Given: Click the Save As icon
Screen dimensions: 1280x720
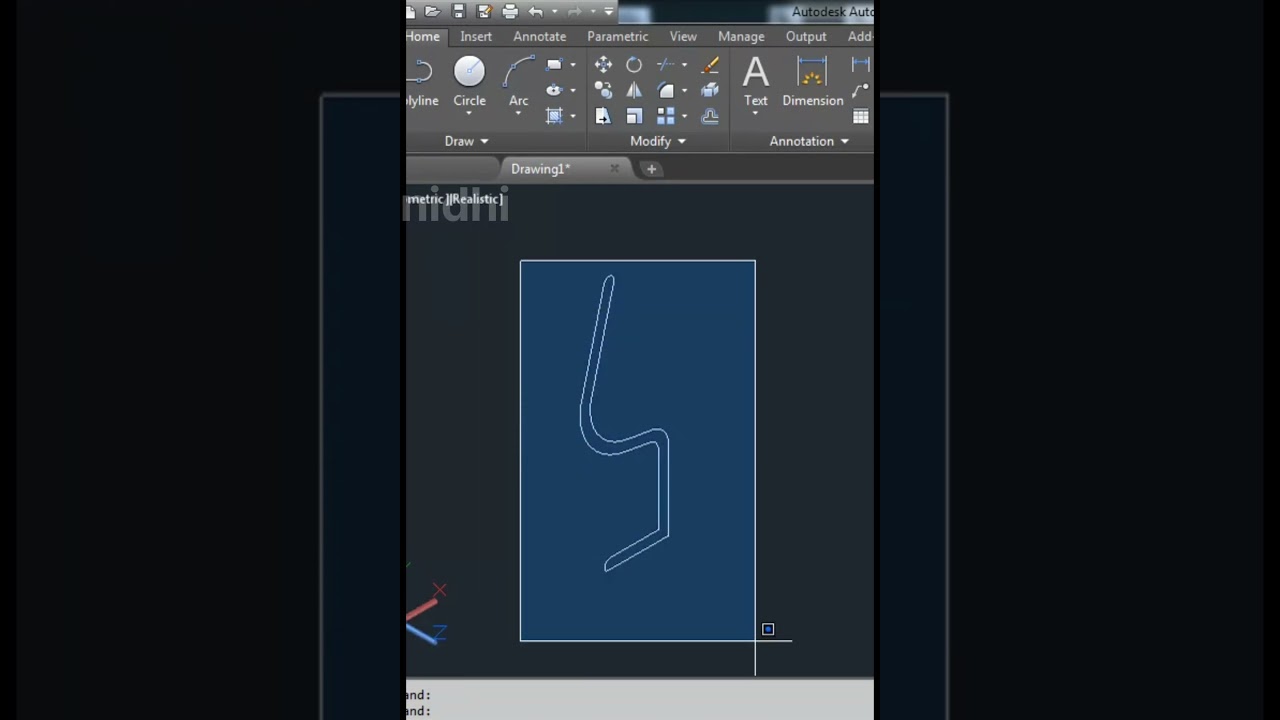Looking at the screenshot, I should point(484,12).
